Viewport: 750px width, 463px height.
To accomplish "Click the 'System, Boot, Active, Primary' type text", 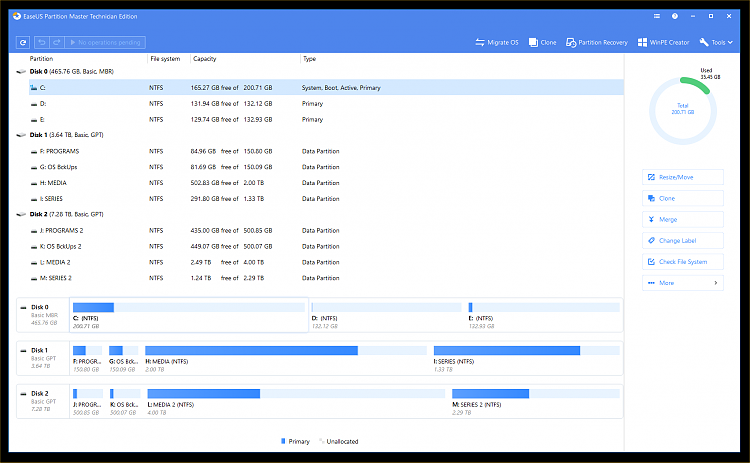I will pyautogui.click(x=341, y=88).
